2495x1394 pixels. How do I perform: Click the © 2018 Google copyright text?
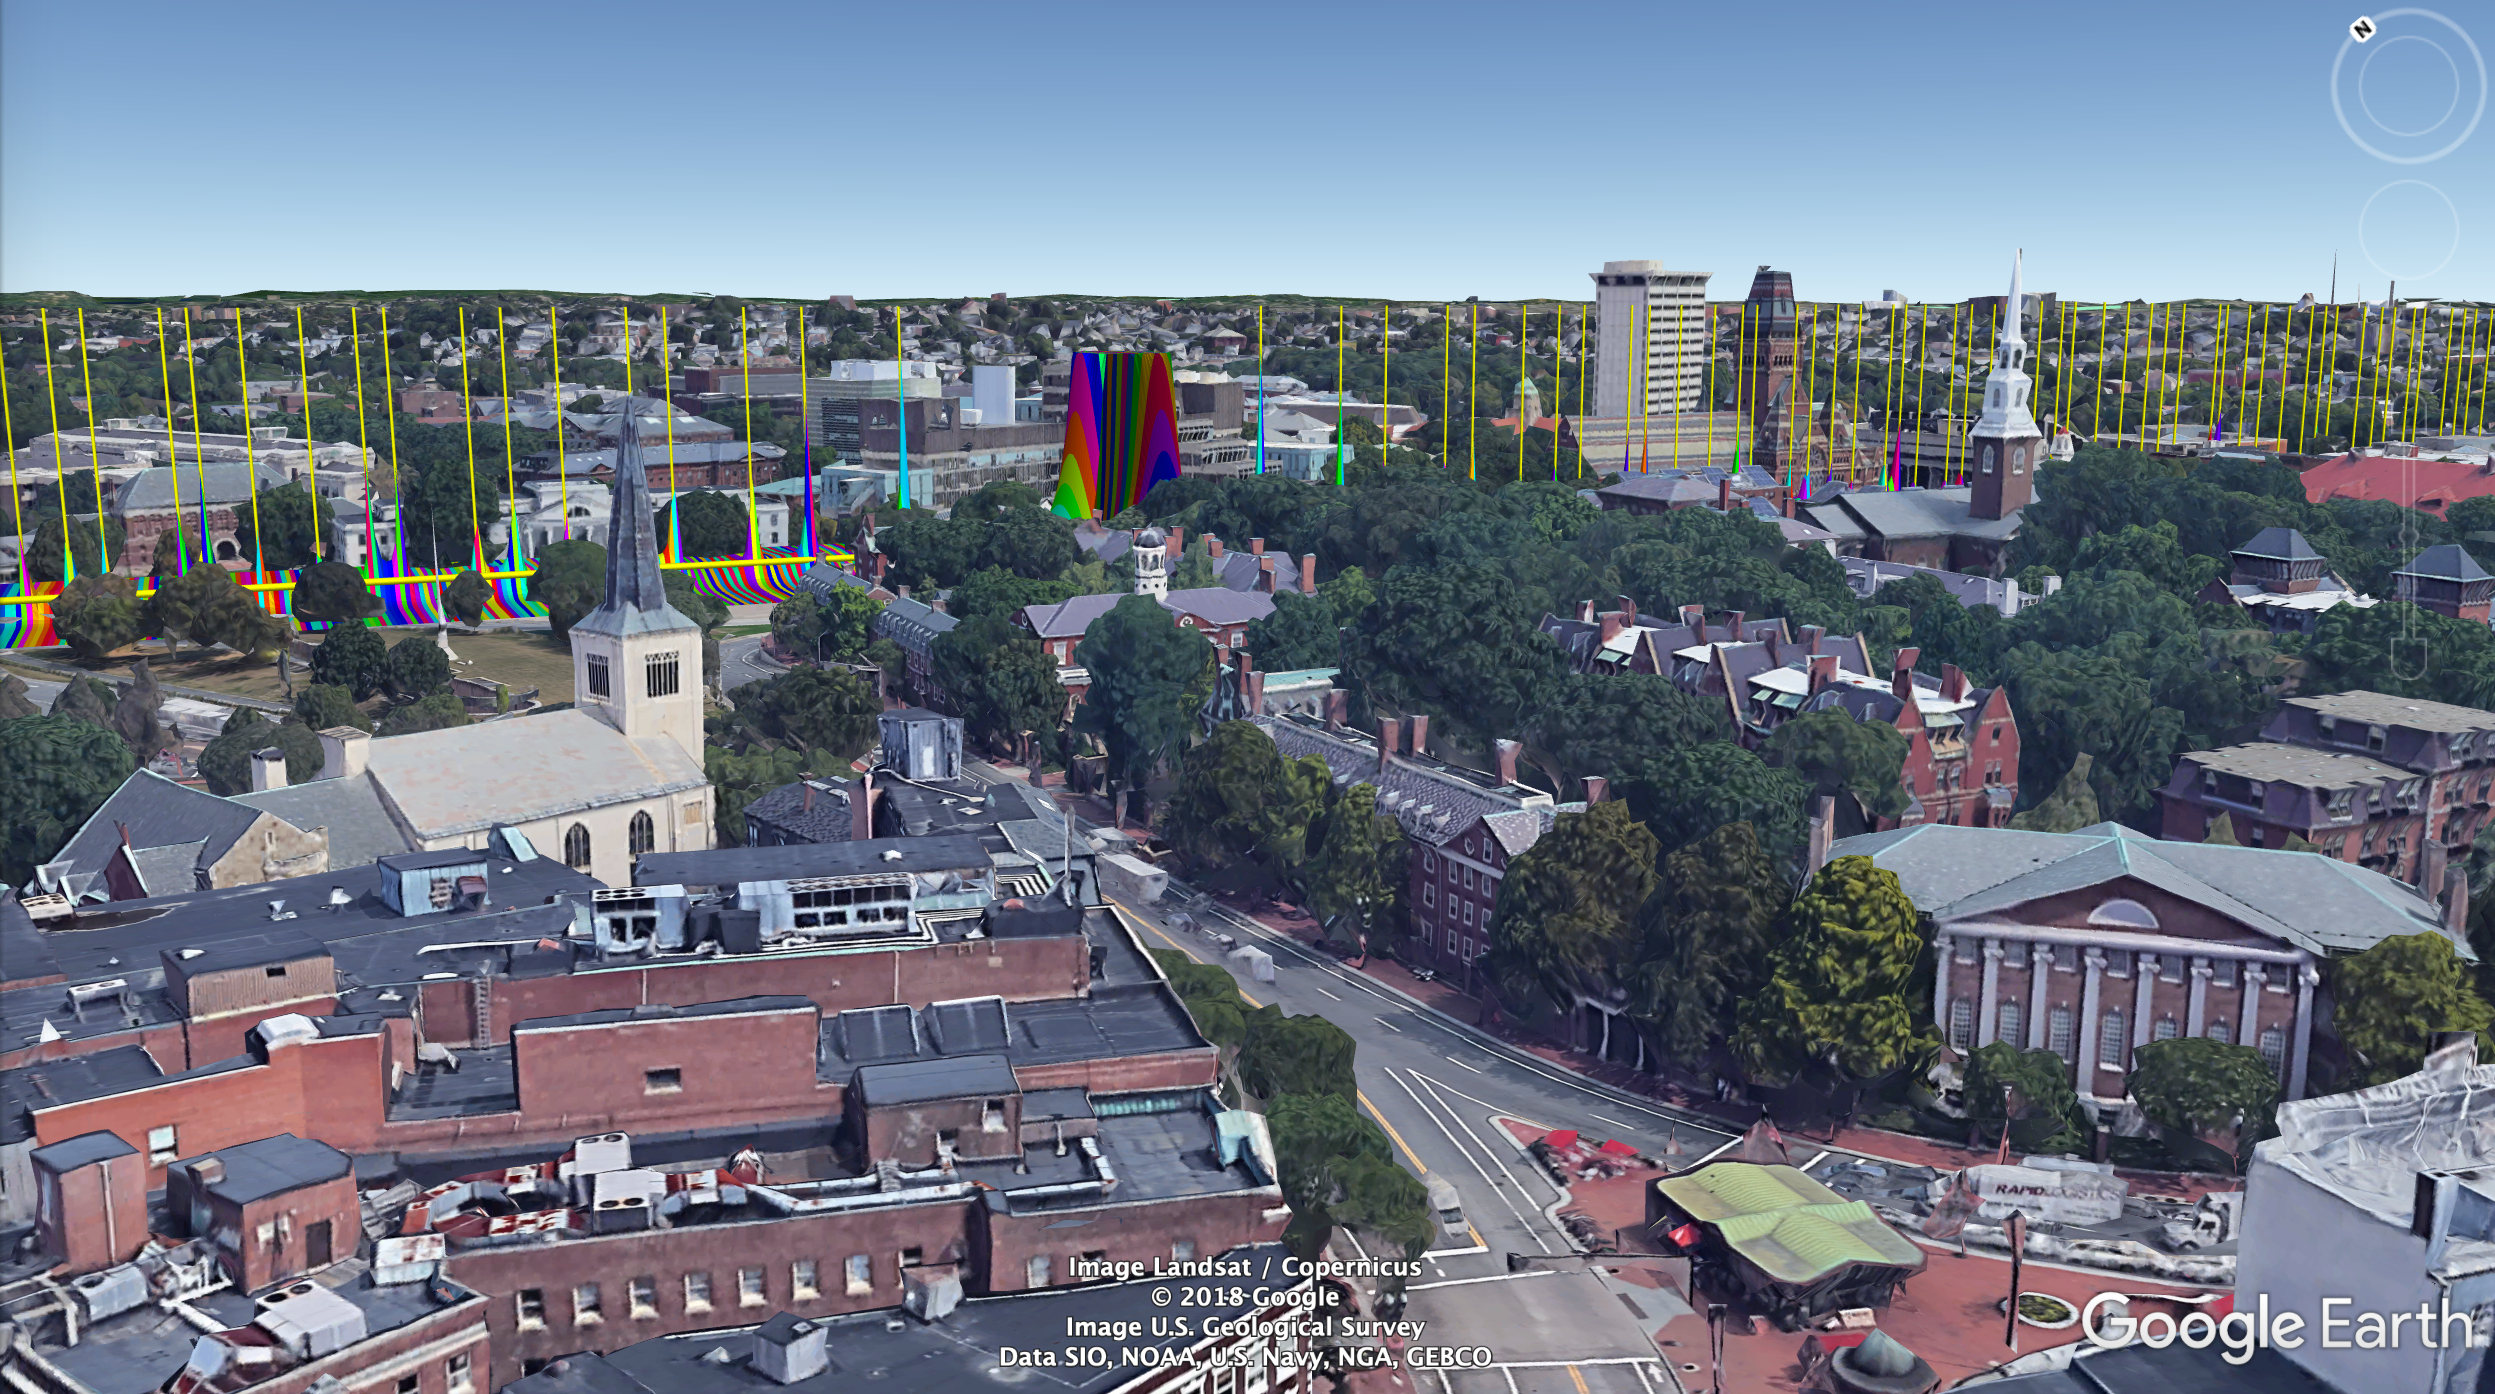coord(1244,1297)
